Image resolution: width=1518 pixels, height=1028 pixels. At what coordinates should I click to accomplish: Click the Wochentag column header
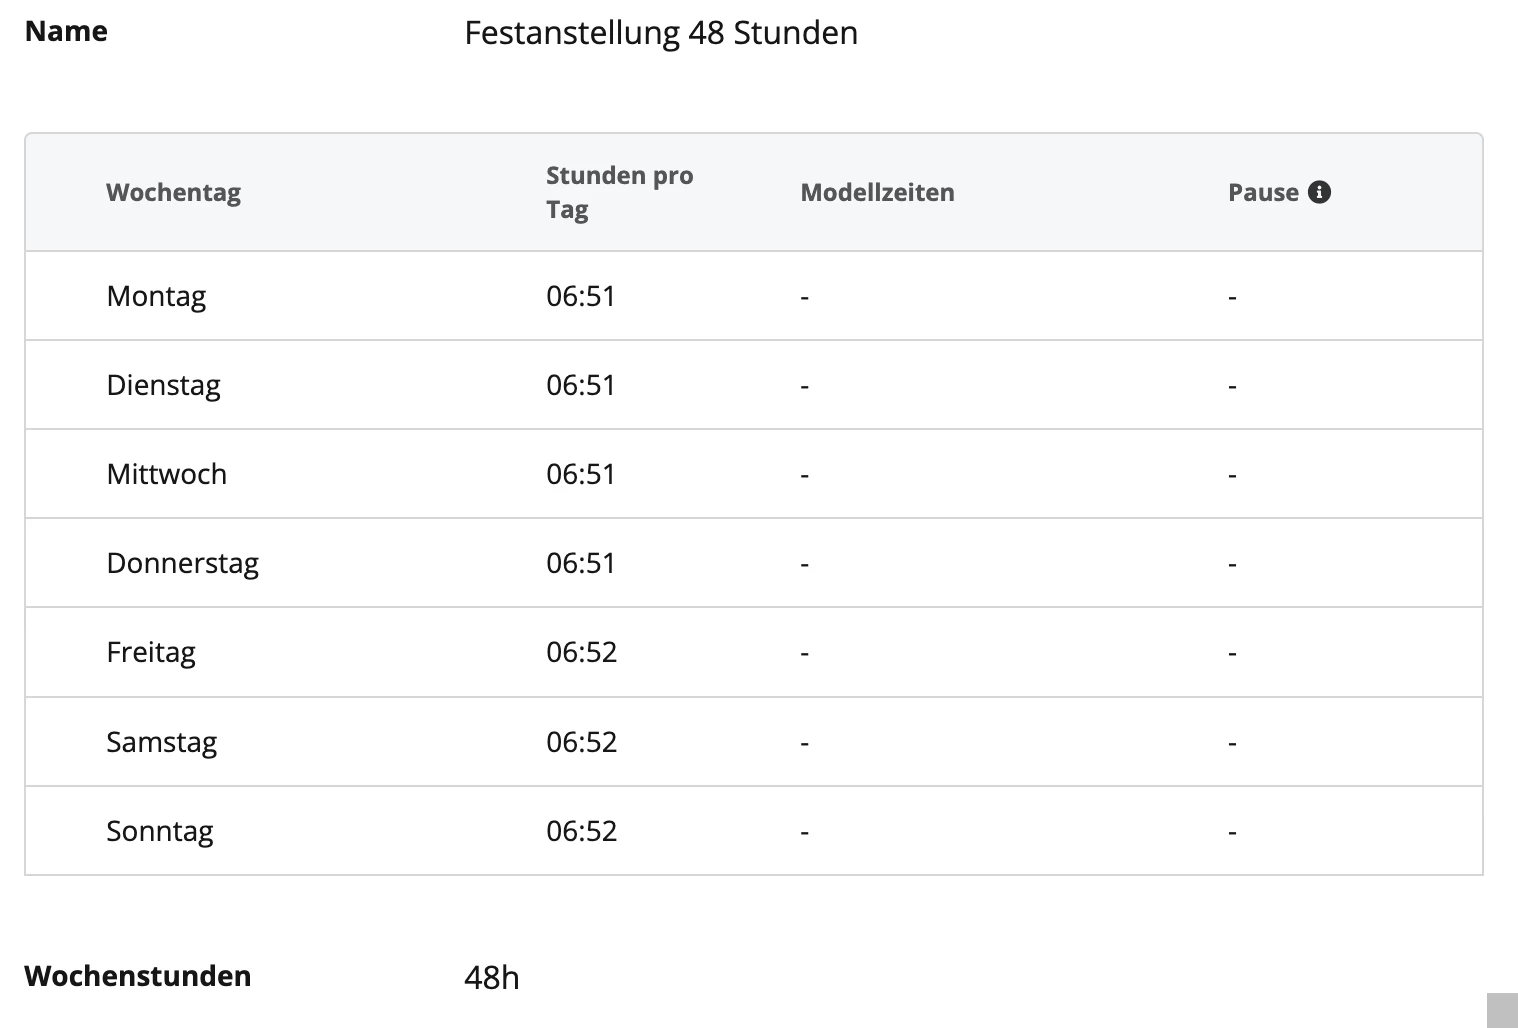click(x=173, y=192)
